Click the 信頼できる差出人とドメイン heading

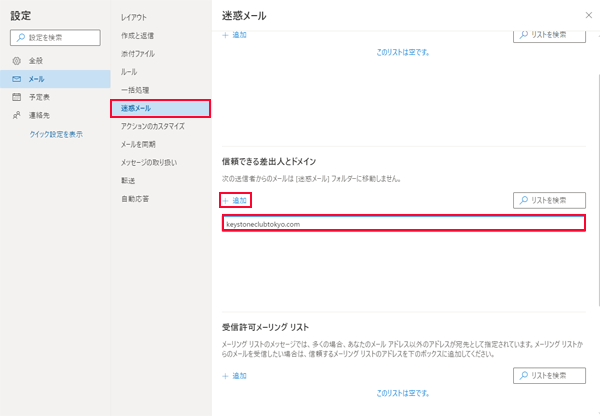tap(269, 162)
